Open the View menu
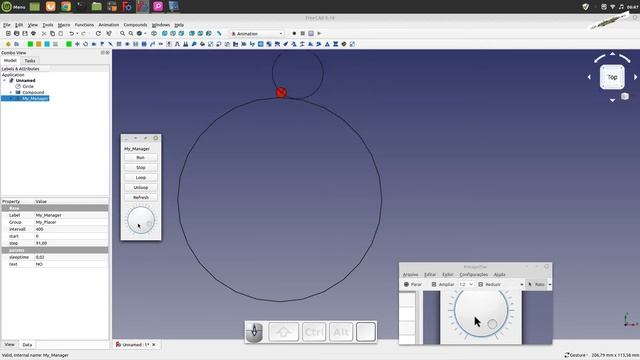 [x=33, y=25]
